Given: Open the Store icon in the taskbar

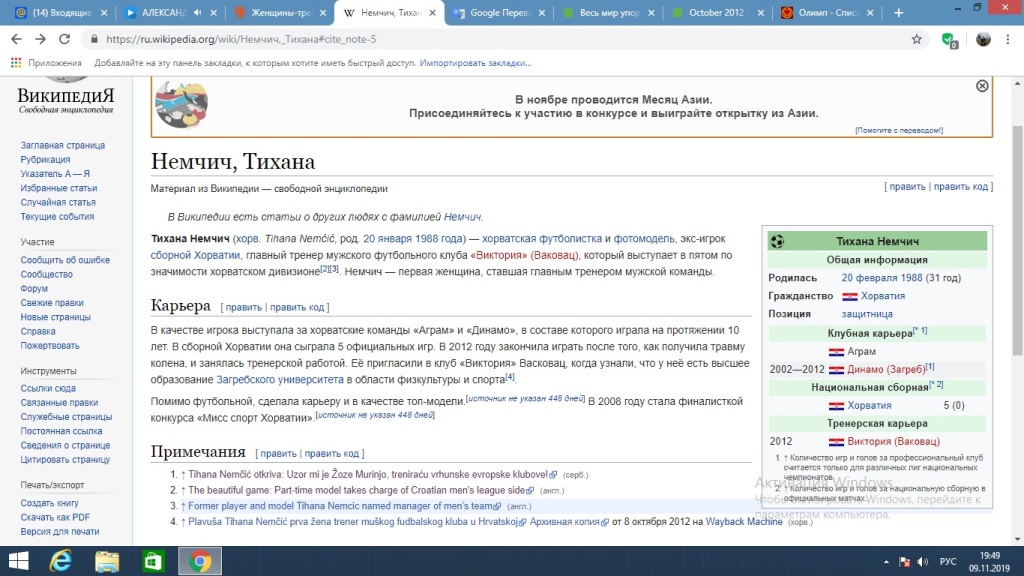Looking at the screenshot, I should pyautogui.click(x=153, y=561).
